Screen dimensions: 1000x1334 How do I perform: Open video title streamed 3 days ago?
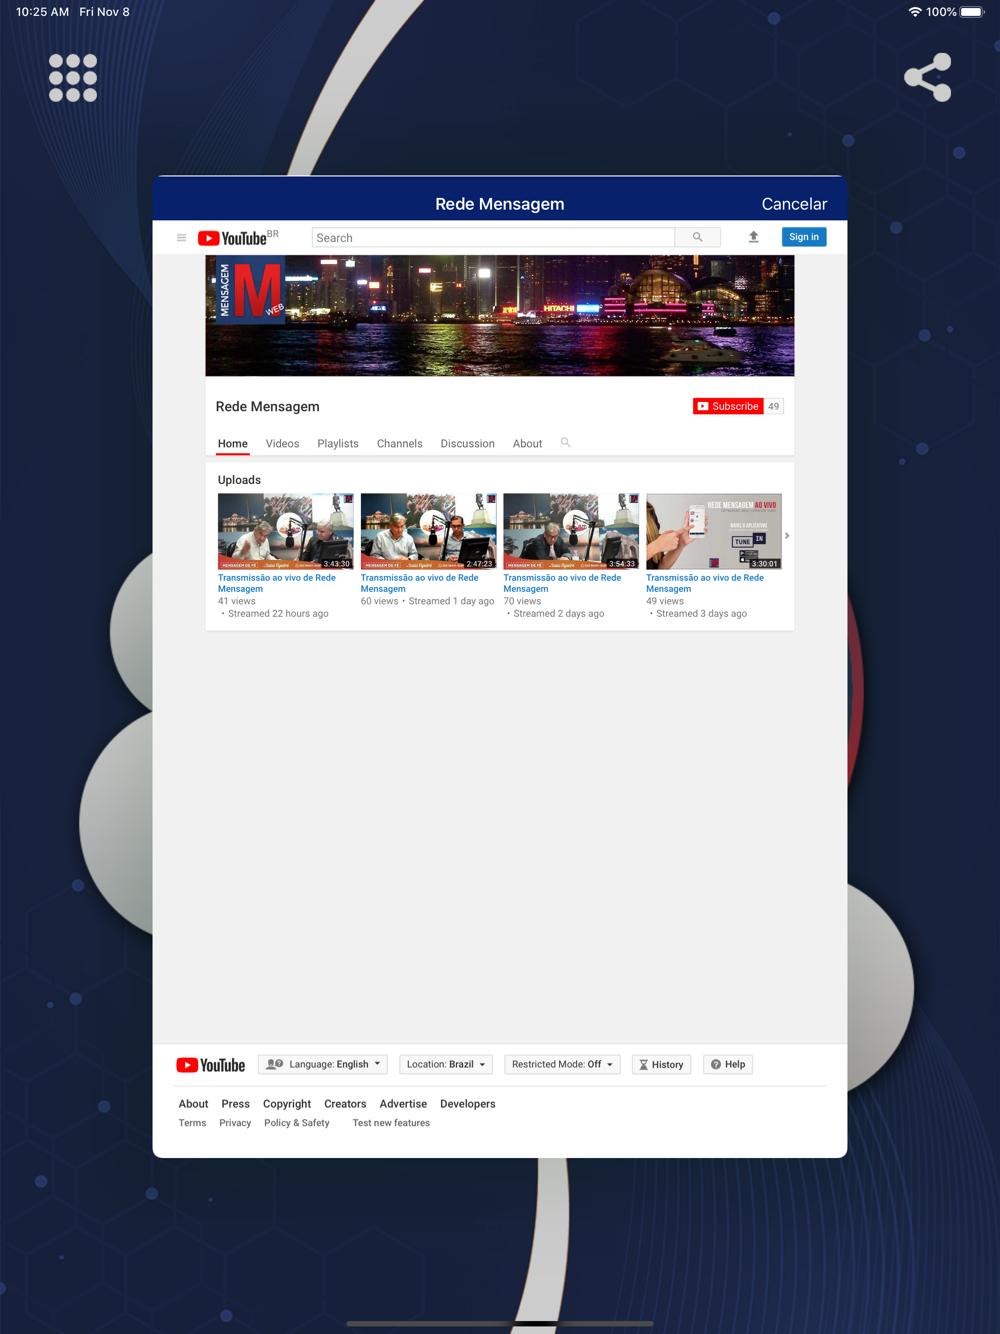click(x=705, y=583)
